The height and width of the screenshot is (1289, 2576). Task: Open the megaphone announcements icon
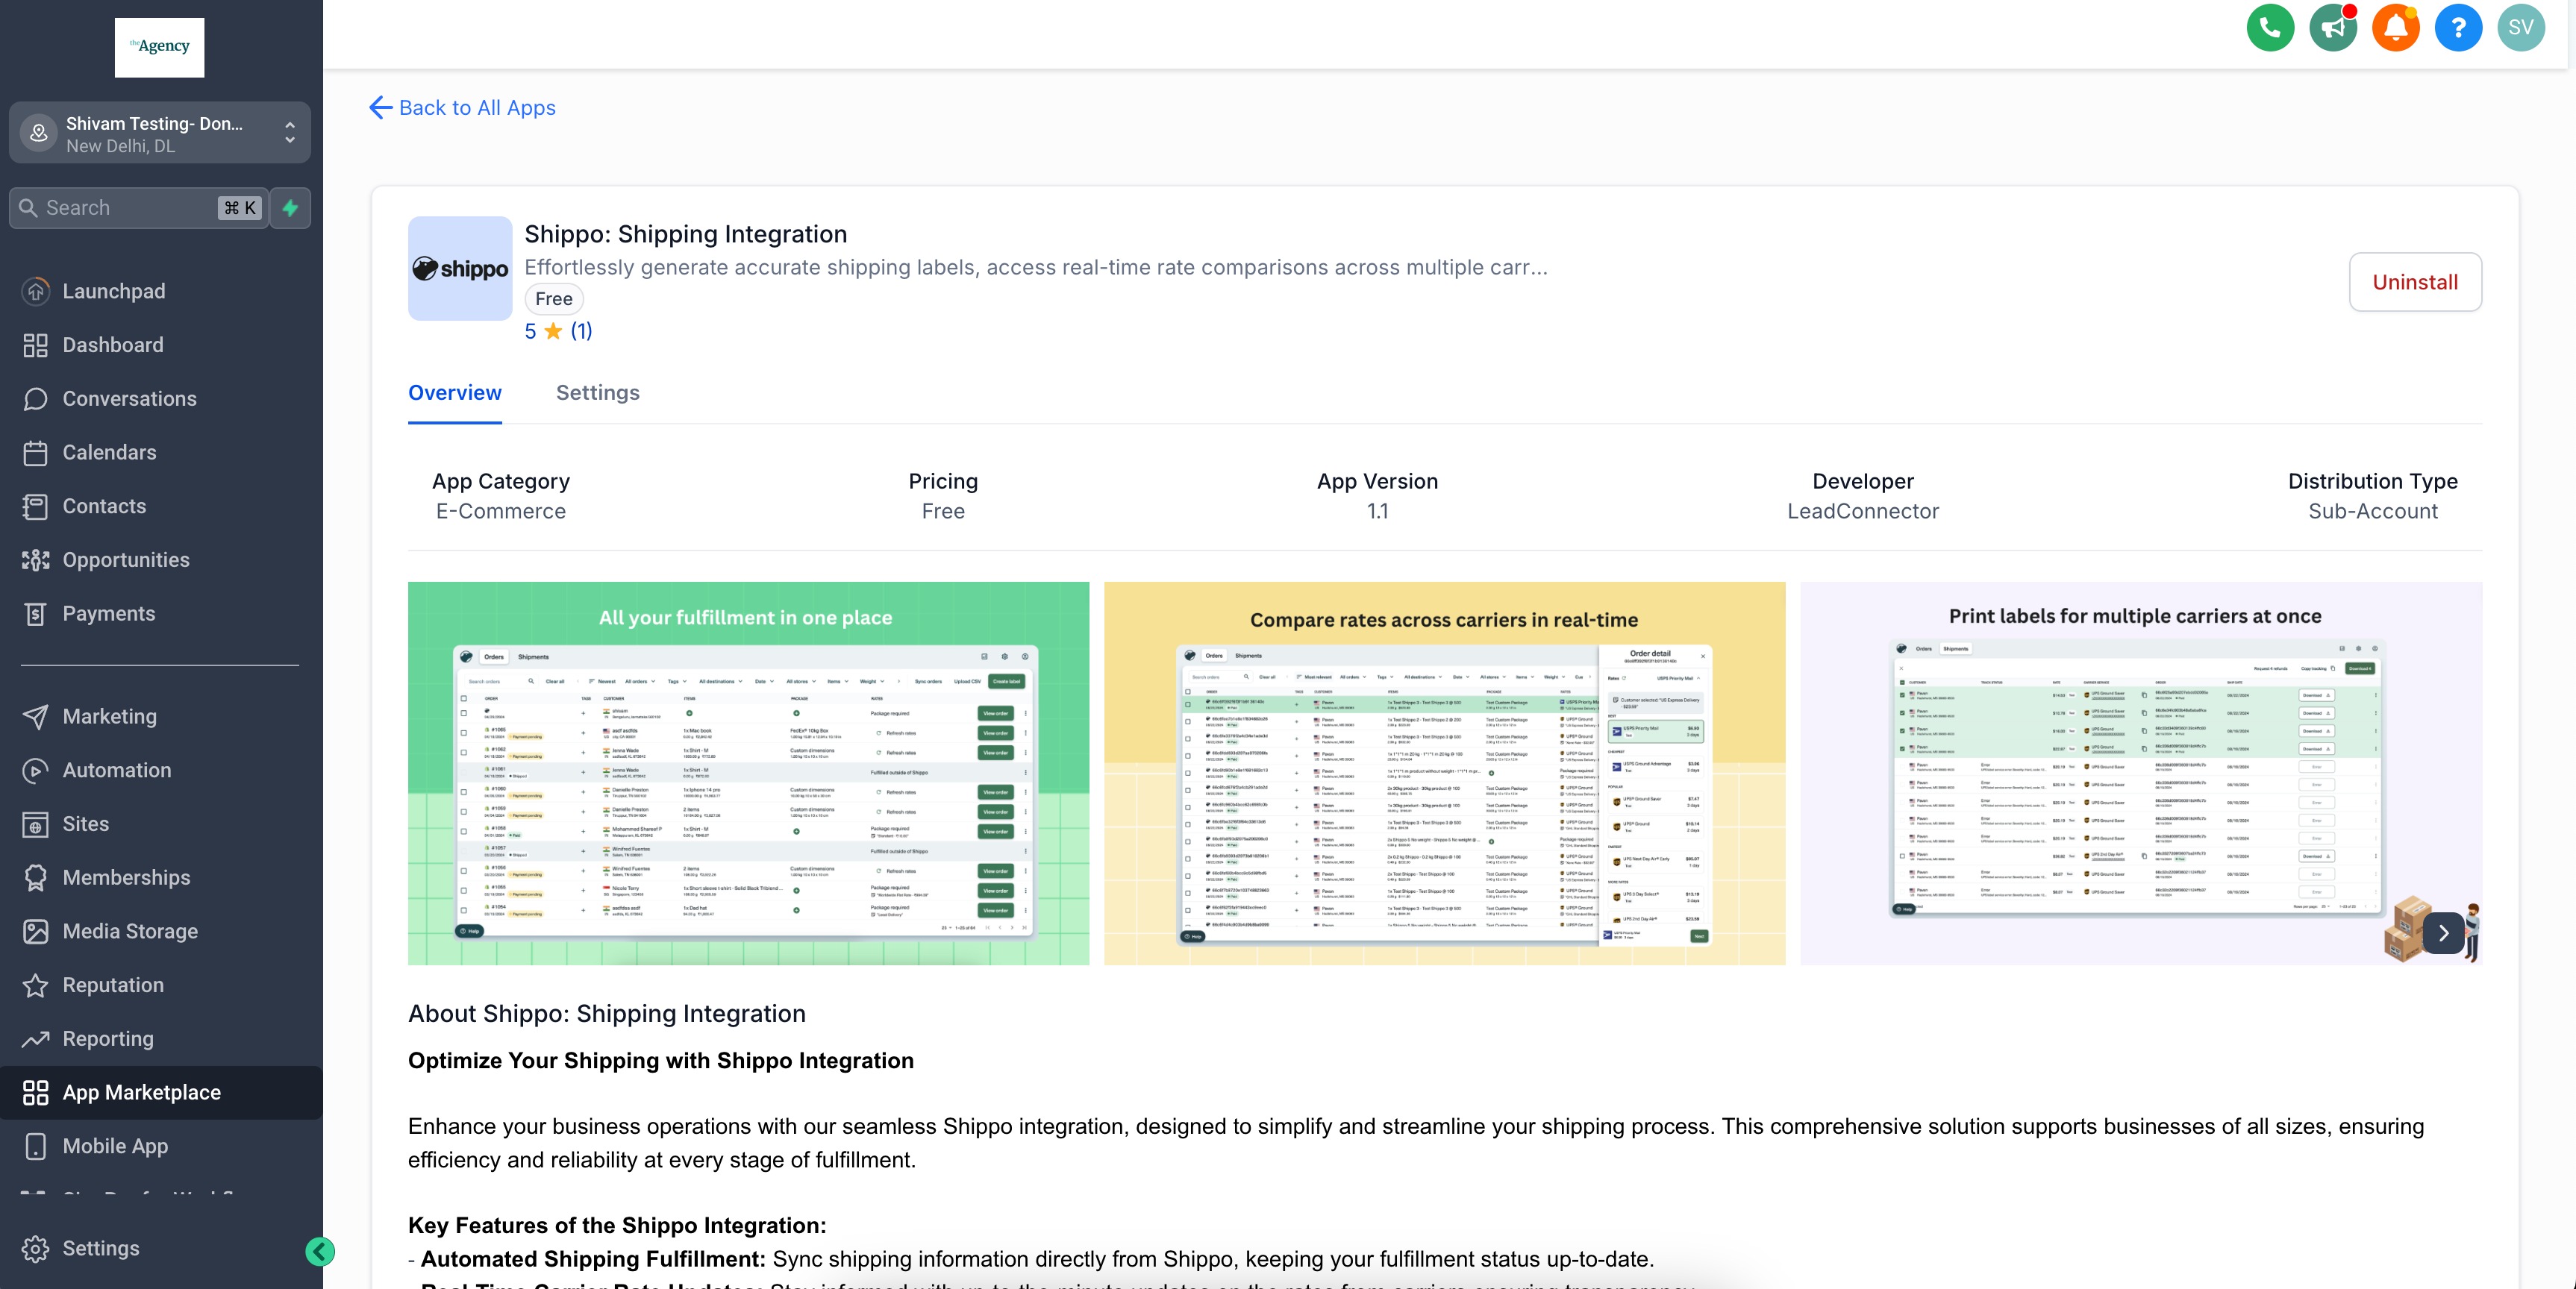[2333, 28]
